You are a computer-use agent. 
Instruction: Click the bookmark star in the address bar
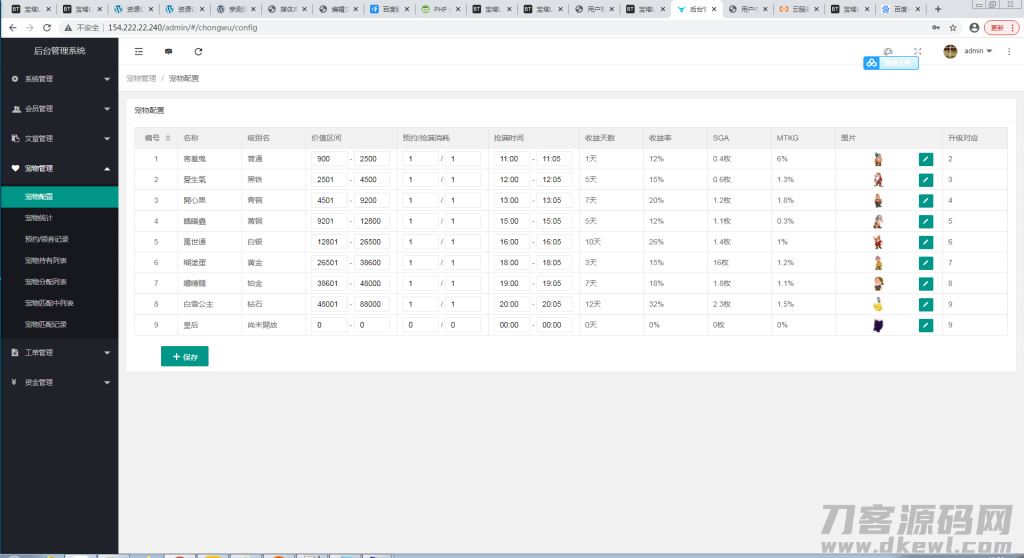pyautogui.click(x=953, y=27)
